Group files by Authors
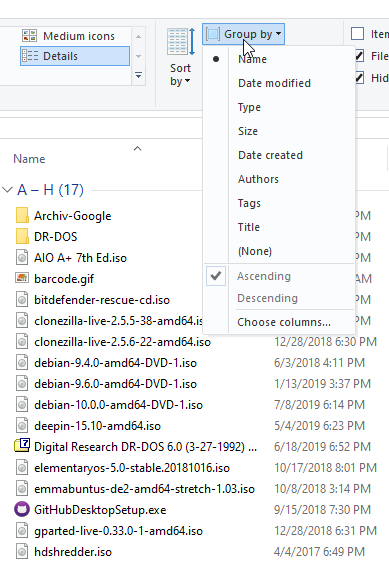This screenshot has width=389, height=561. [x=258, y=179]
